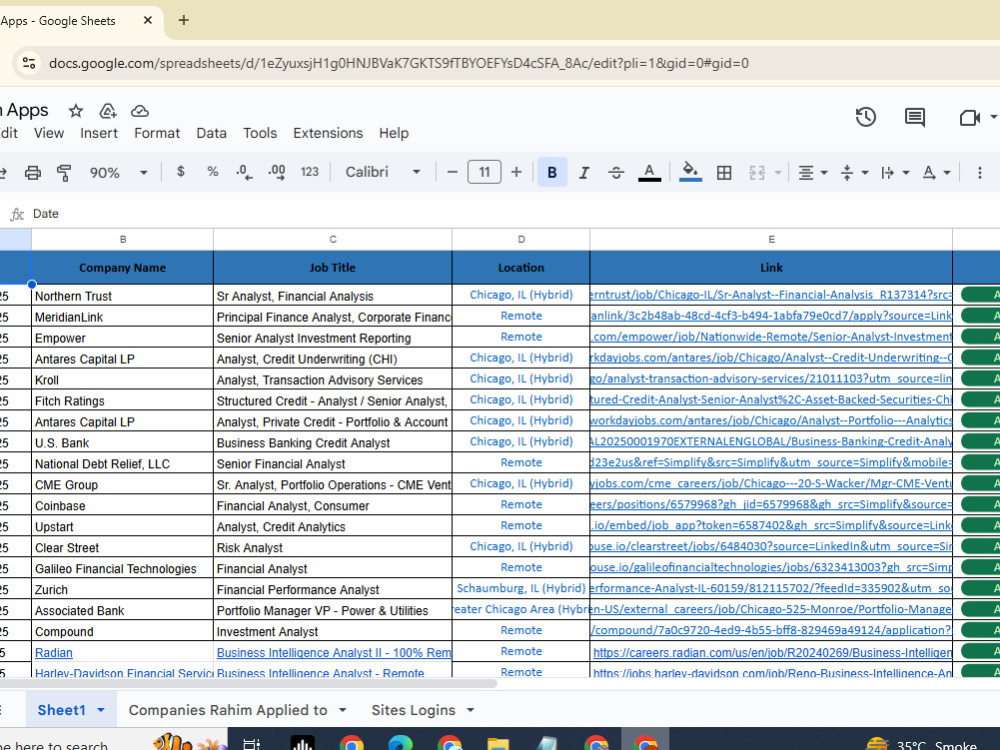The image size is (1000, 750).
Task: Open the Radian company hyperlink
Action: pos(54,652)
